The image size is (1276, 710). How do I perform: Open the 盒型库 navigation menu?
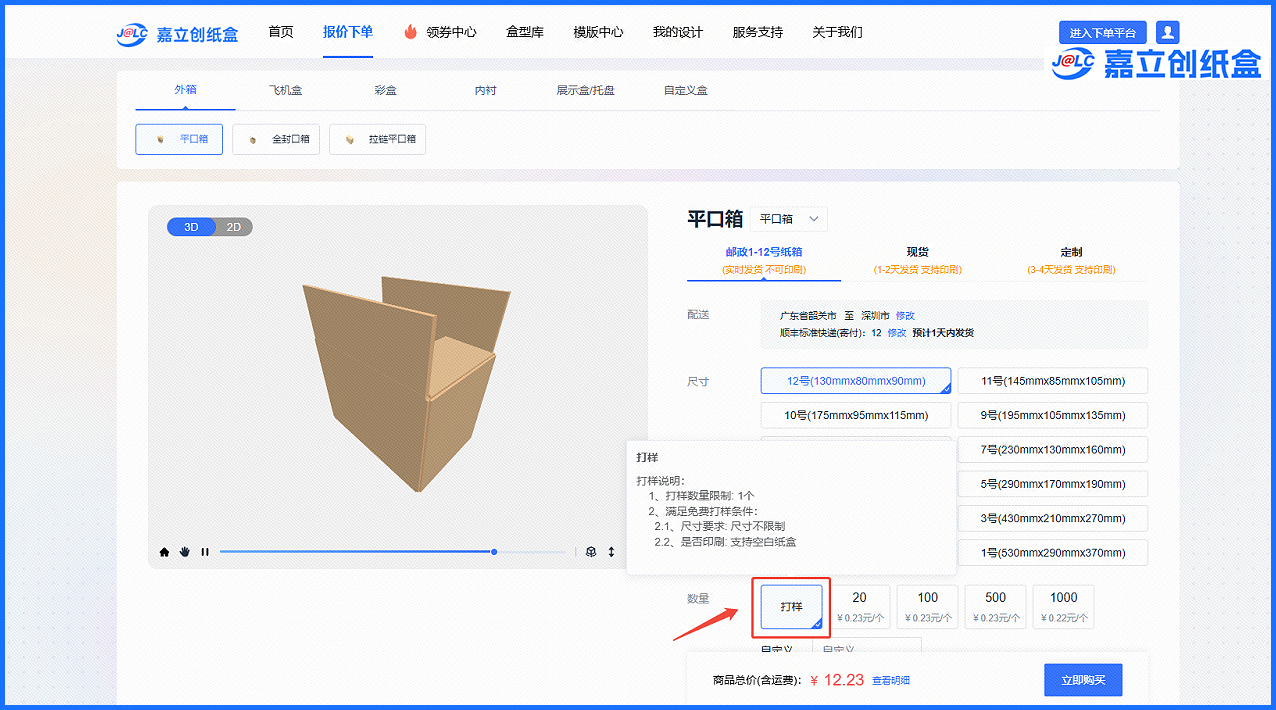click(x=525, y=32)
